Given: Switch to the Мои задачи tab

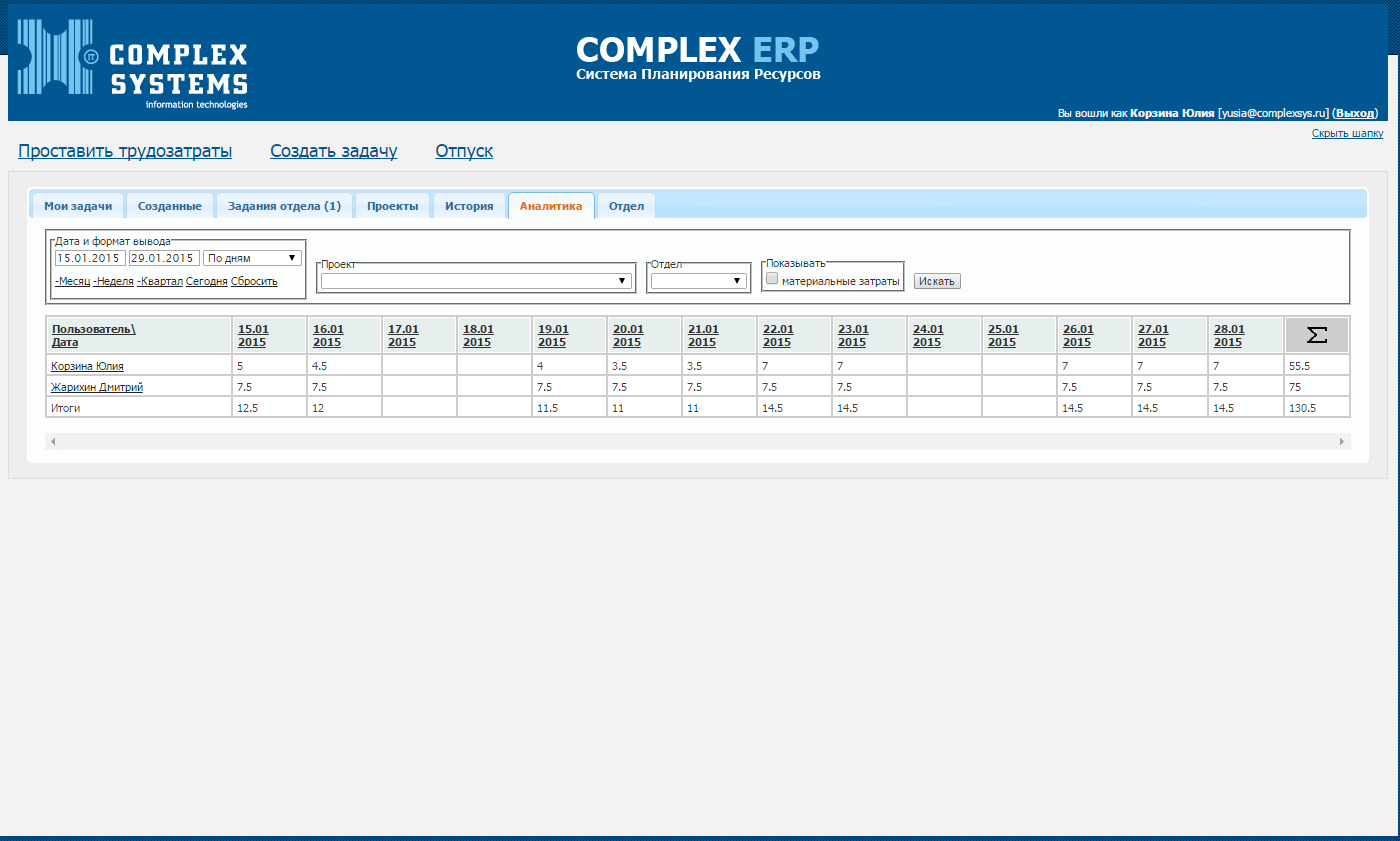Looking at the screenshot, I should coord(78,206).
